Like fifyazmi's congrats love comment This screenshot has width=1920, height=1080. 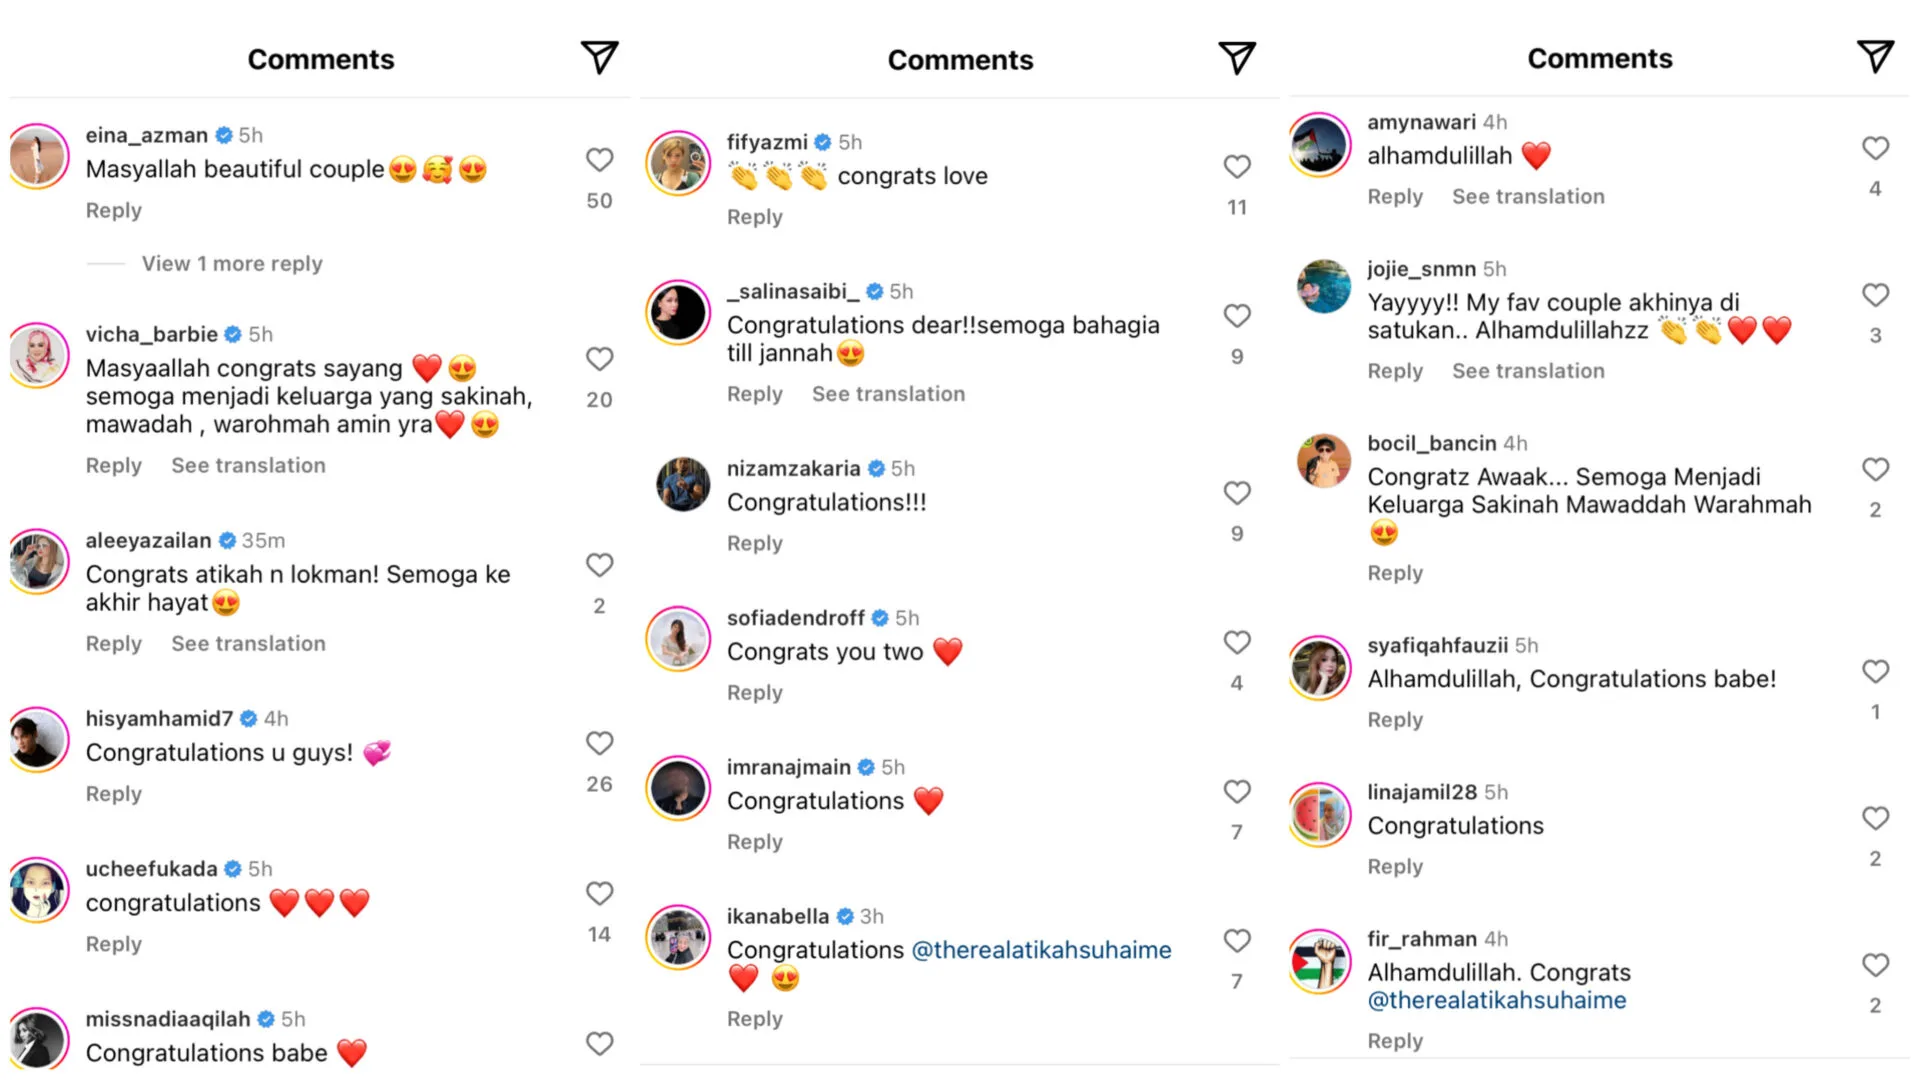pyautogui.click(x=1237, y=166)
